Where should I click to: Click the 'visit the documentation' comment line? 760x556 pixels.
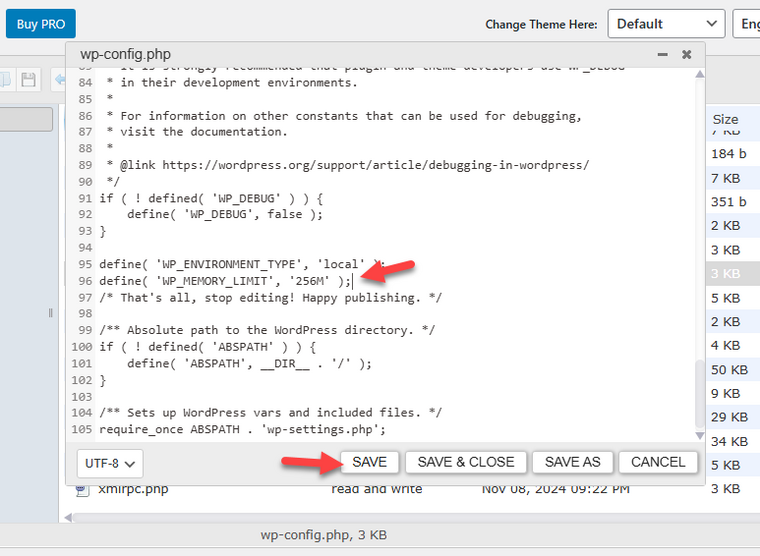point(197,132)
